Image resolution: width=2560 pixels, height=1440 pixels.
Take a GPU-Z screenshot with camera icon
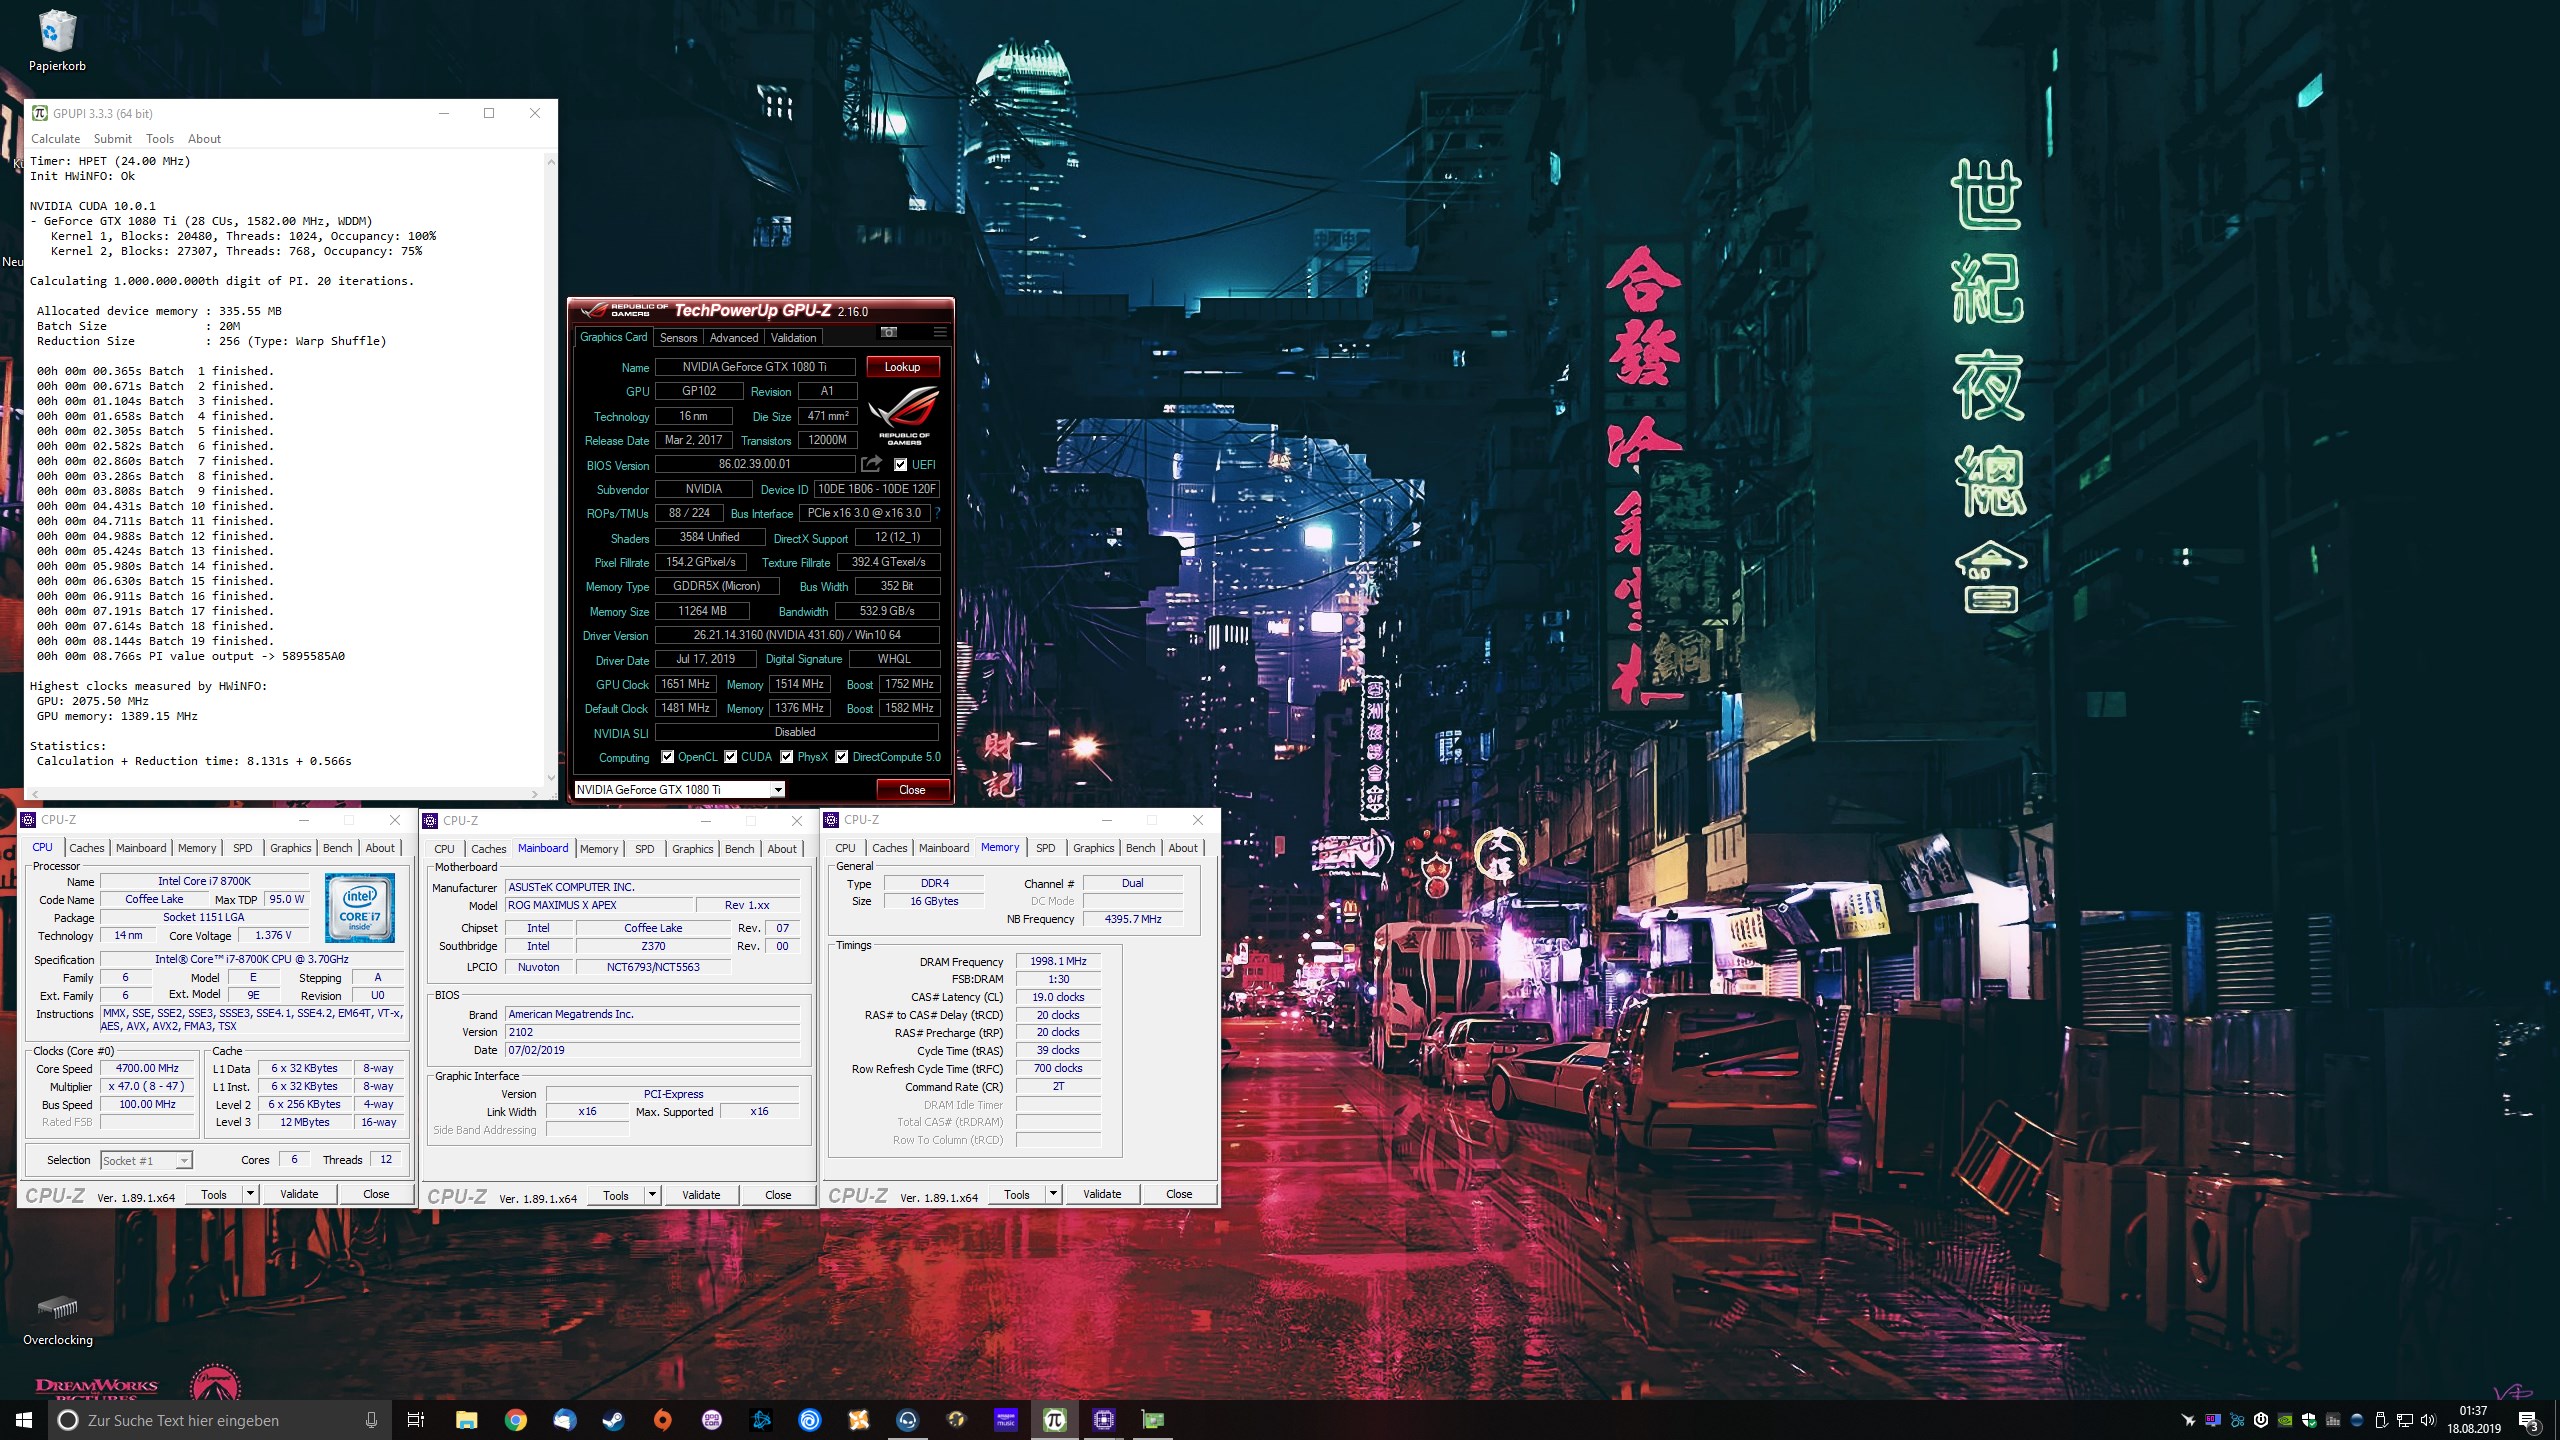point(889,332)
